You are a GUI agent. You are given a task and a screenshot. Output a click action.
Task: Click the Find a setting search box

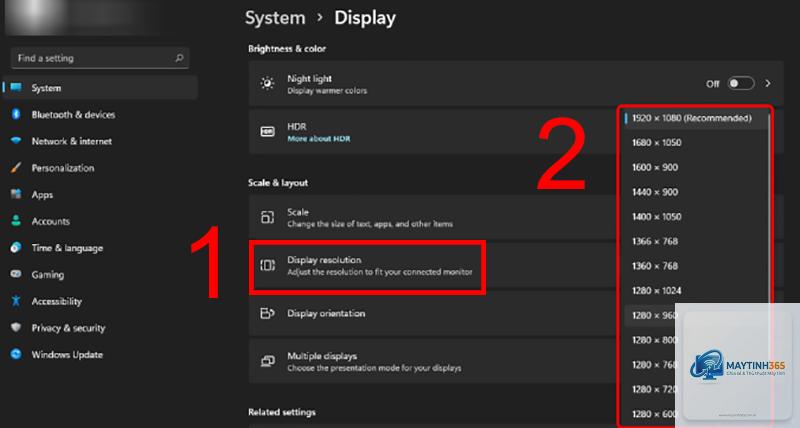[x=100, y=58]
